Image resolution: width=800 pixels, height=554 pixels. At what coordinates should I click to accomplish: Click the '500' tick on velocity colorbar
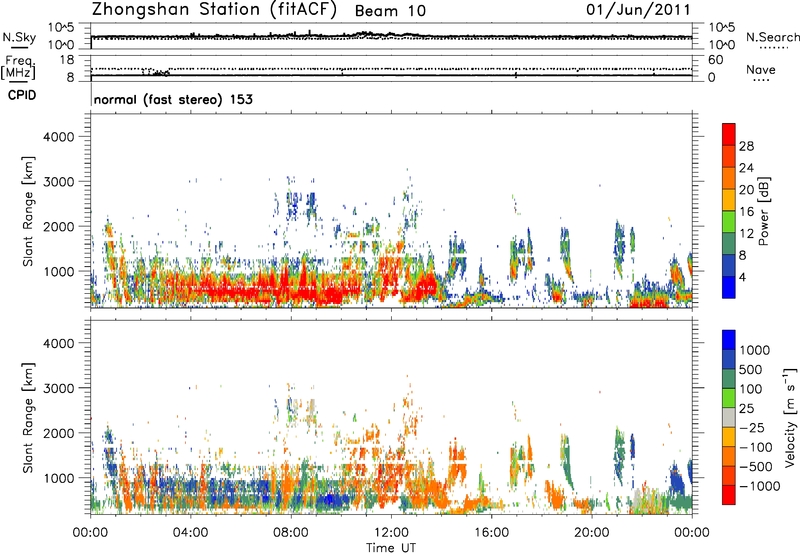point(751,370)
